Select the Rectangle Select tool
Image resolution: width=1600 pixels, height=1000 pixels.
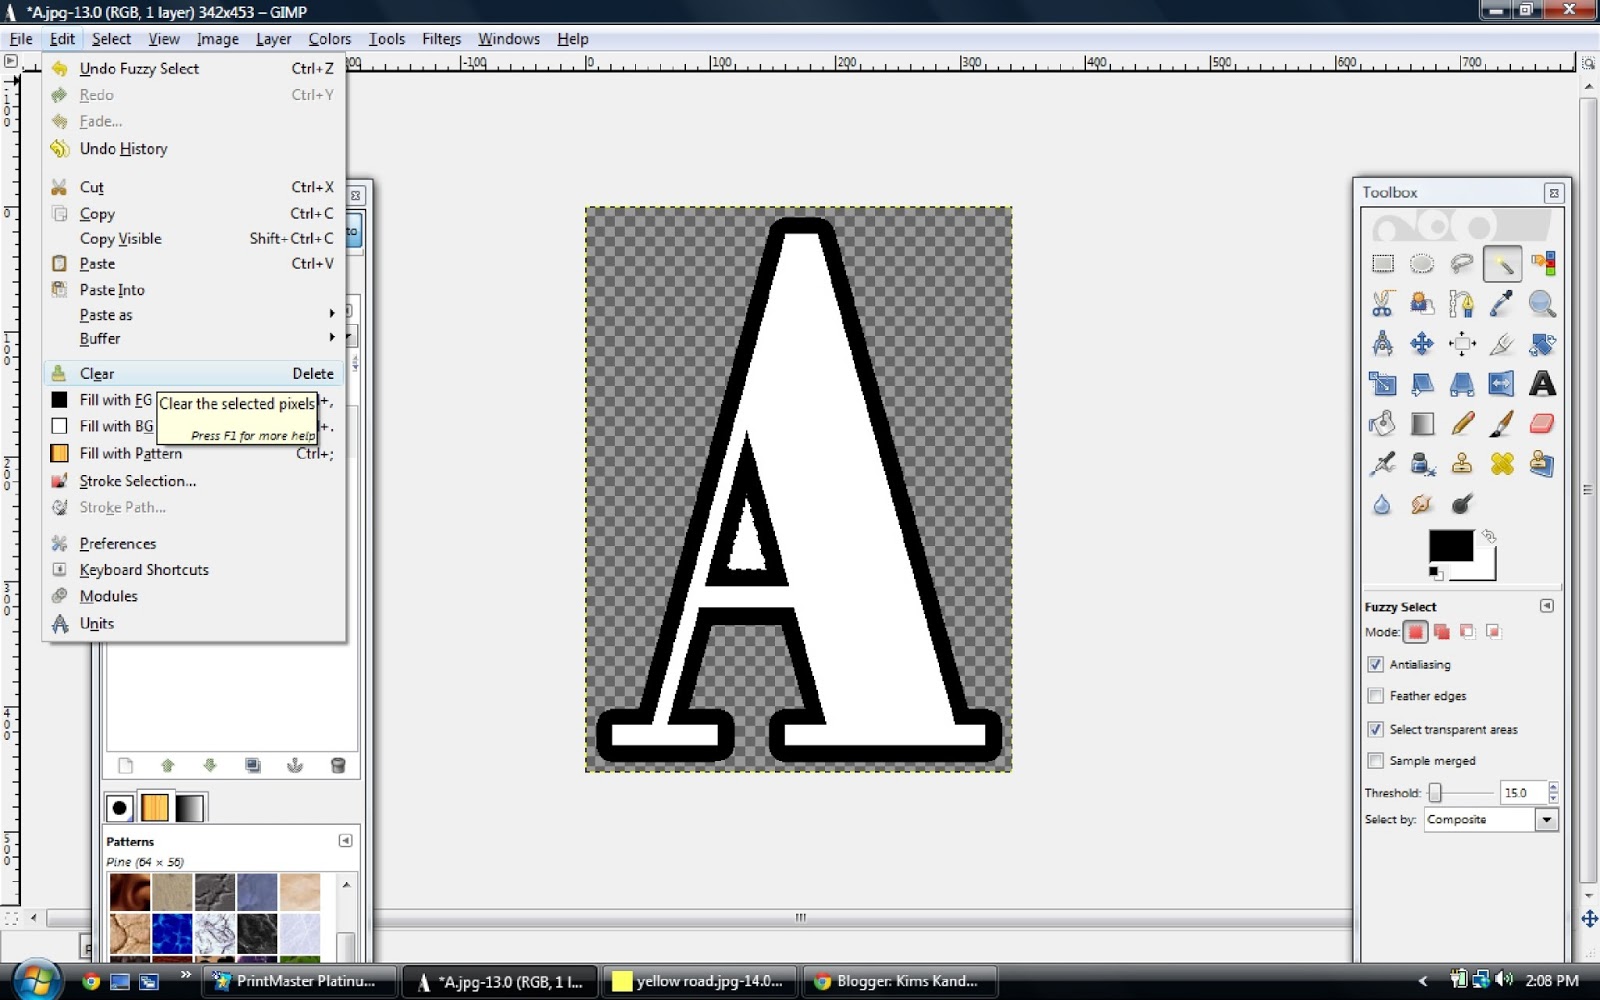click(x=1382, y=264)
